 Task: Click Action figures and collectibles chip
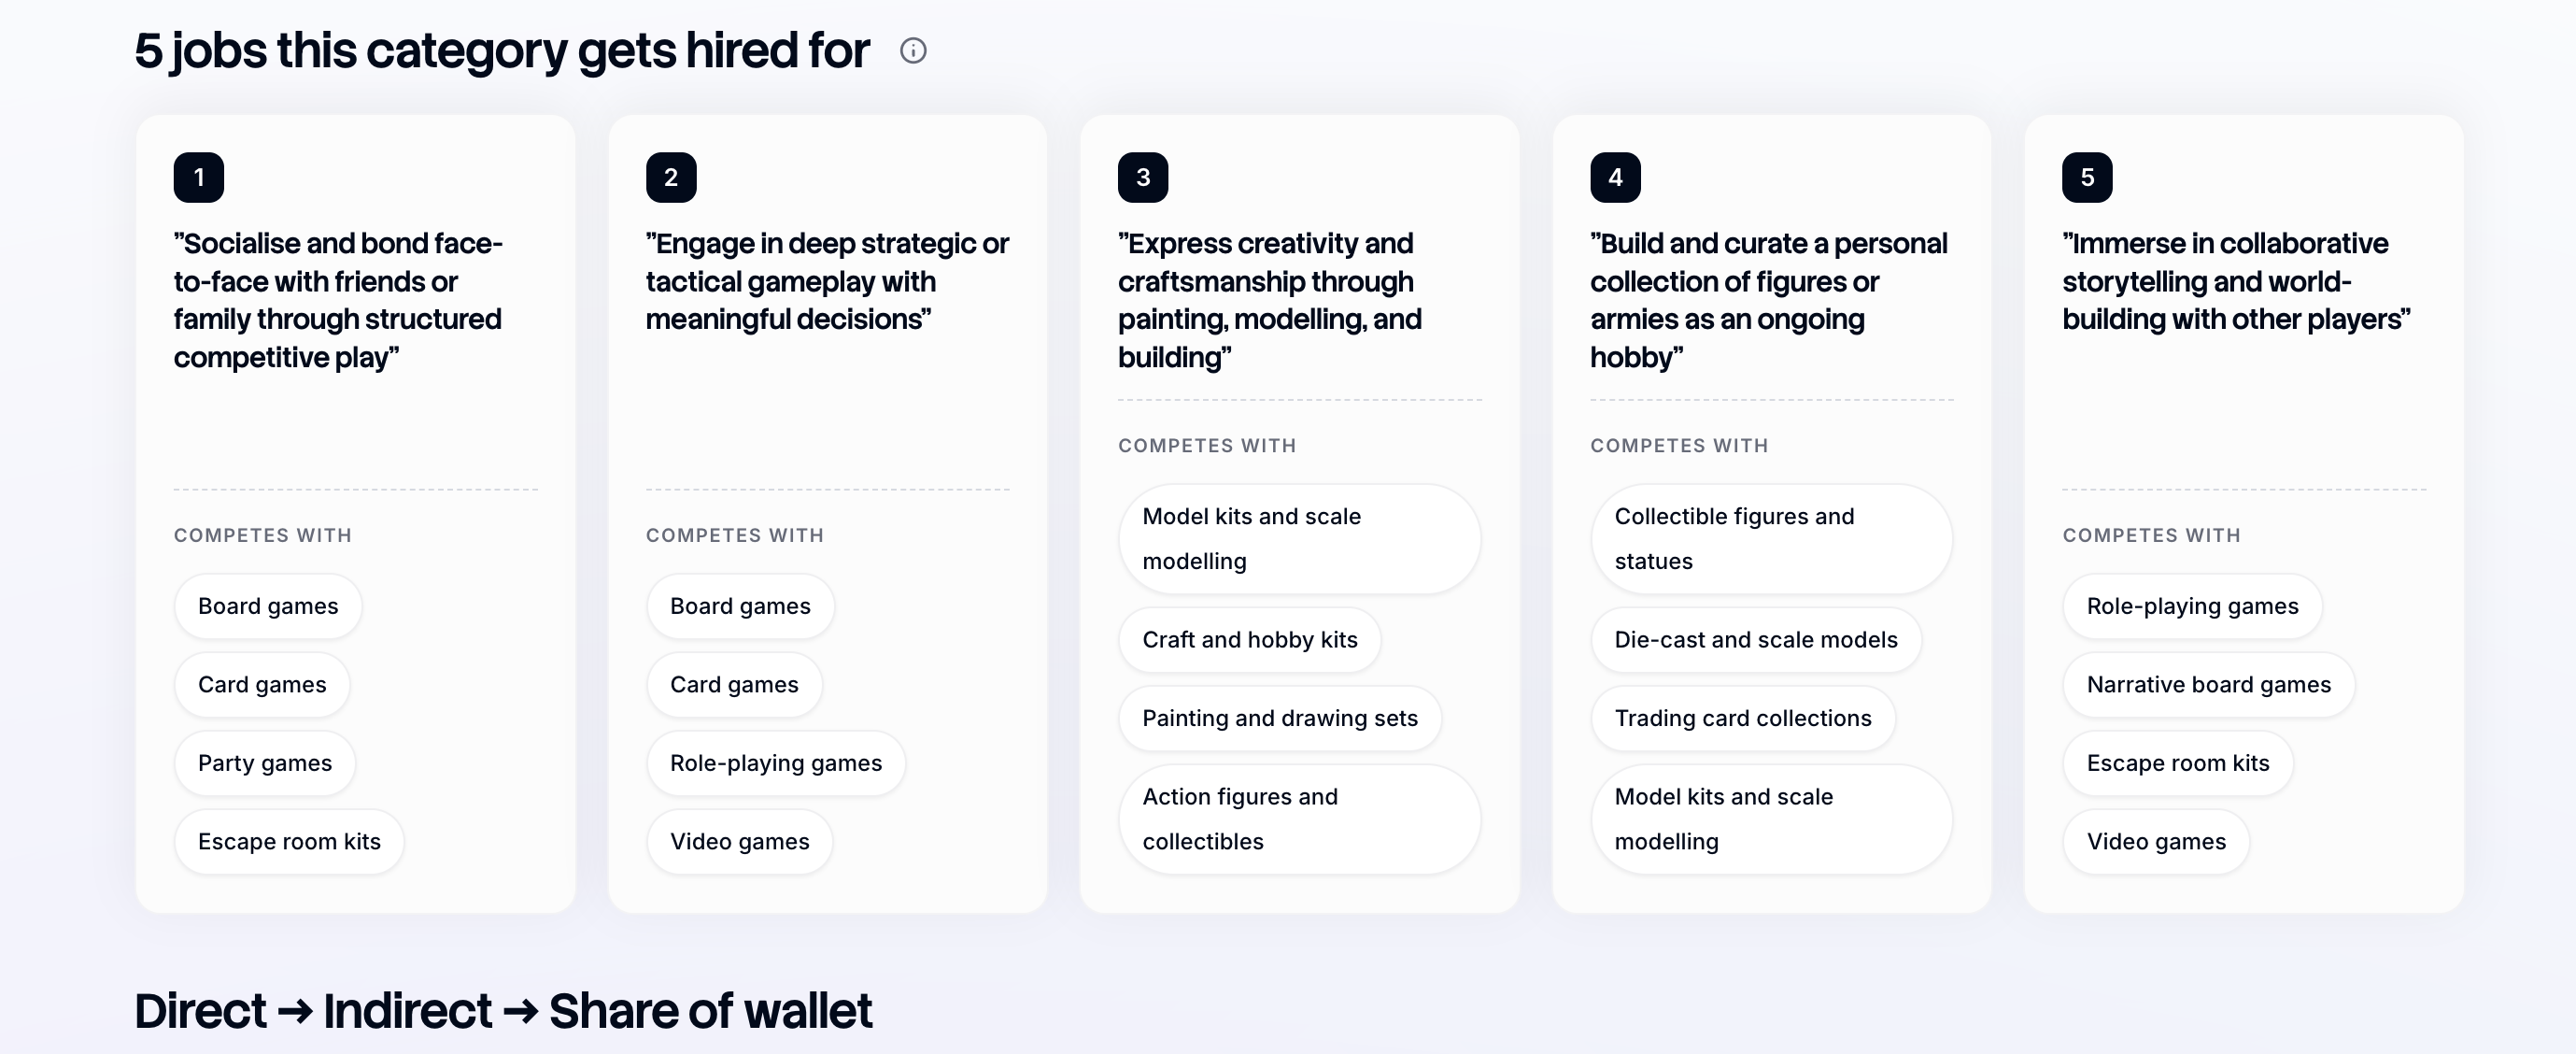[1299, 819]
